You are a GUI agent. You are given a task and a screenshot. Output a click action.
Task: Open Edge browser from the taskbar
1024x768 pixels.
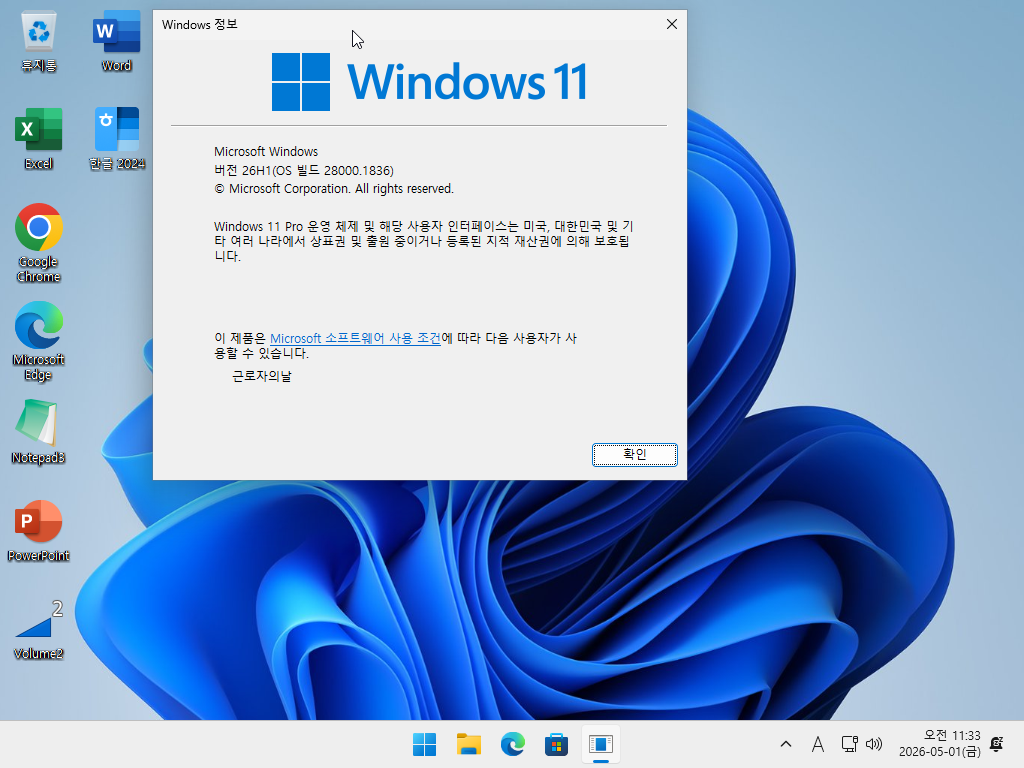513,744
